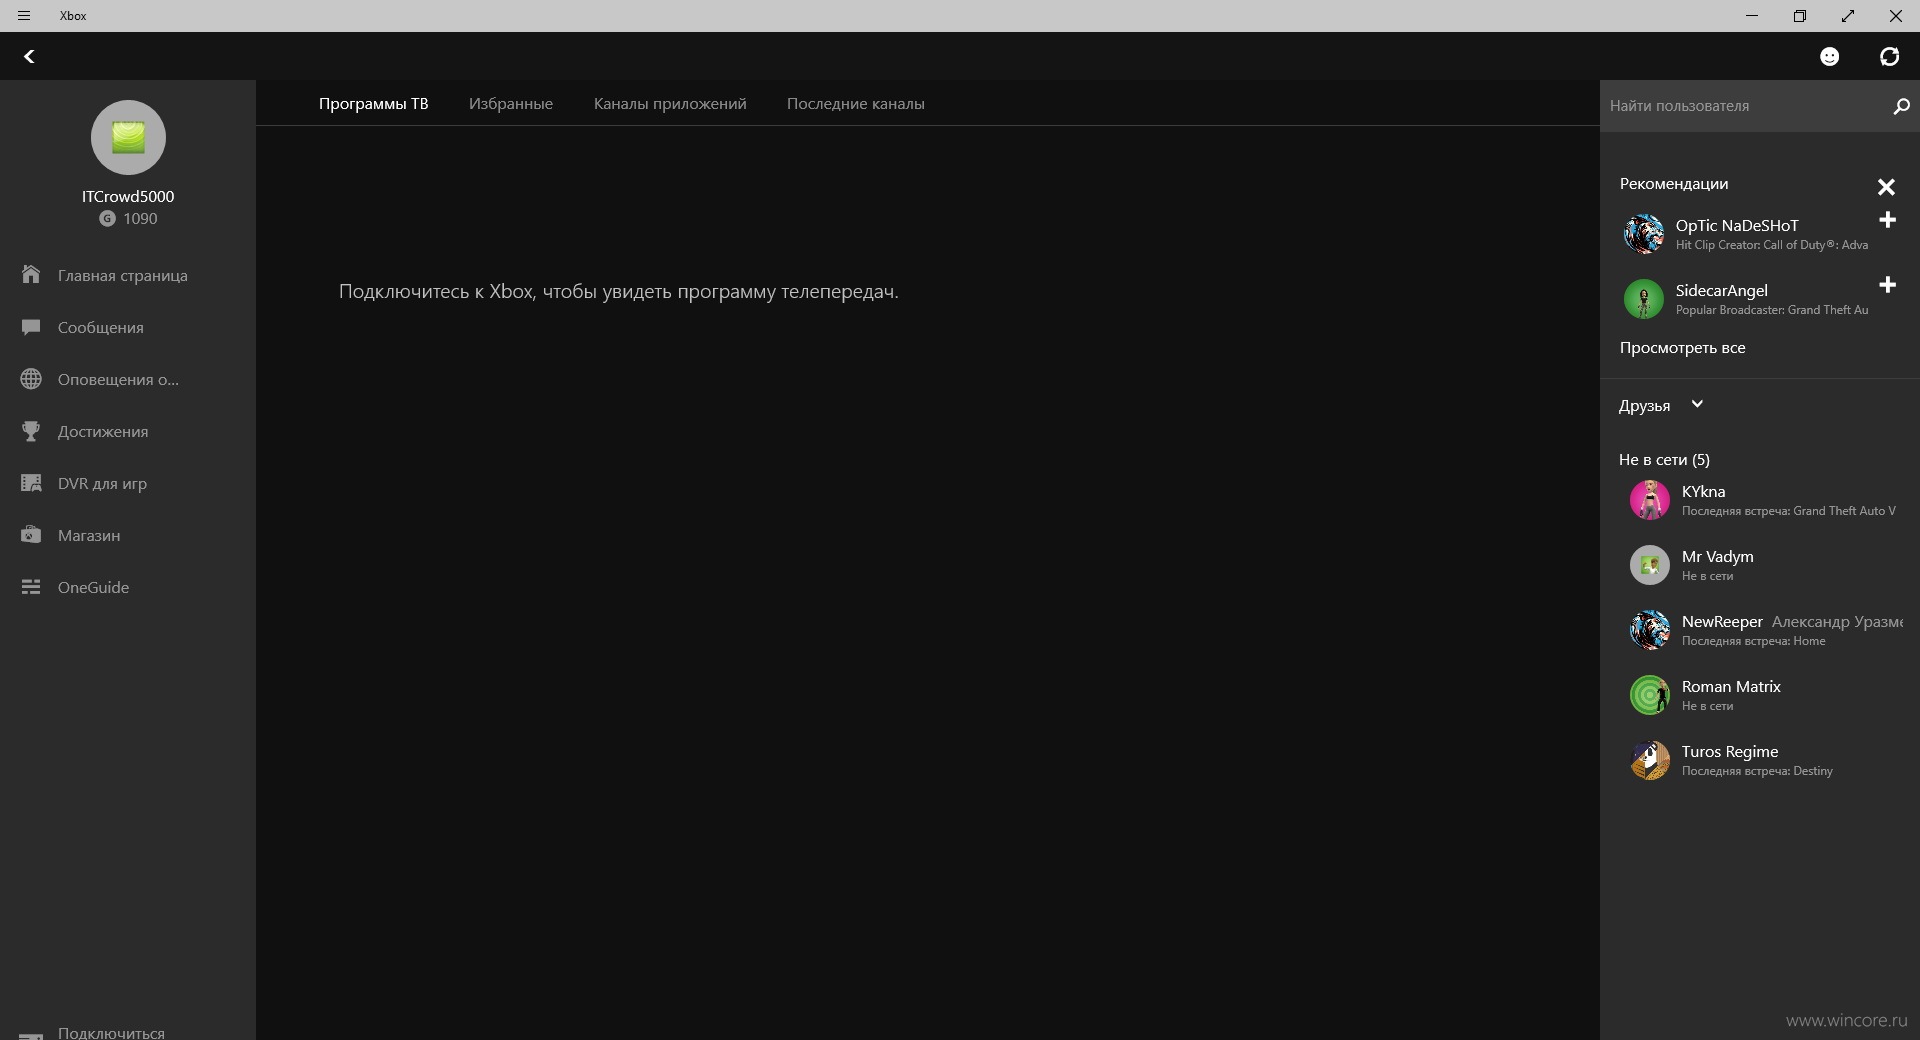The height and width of the screenshot is (1040, 1920).
Task: Click the Не в сети (5) header
Action: tap(1664, 459)
